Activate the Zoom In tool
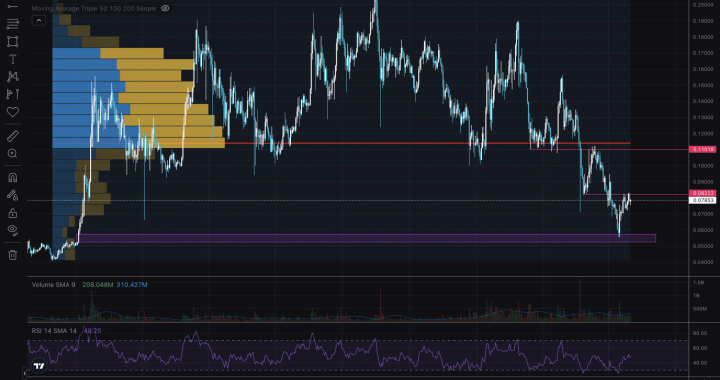 tap(12, 153)
